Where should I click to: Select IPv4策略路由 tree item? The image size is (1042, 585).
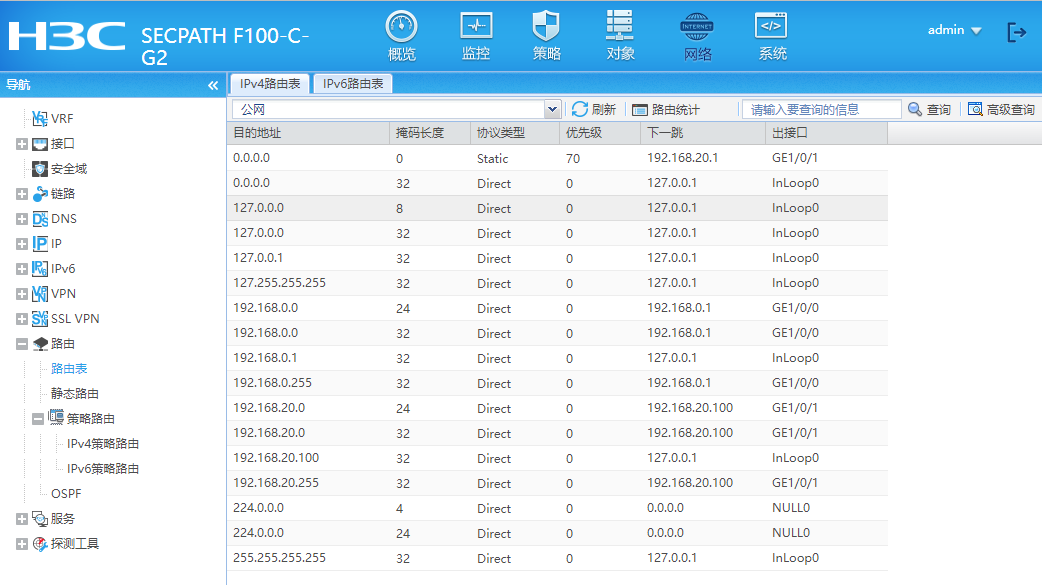pos(103,443)
